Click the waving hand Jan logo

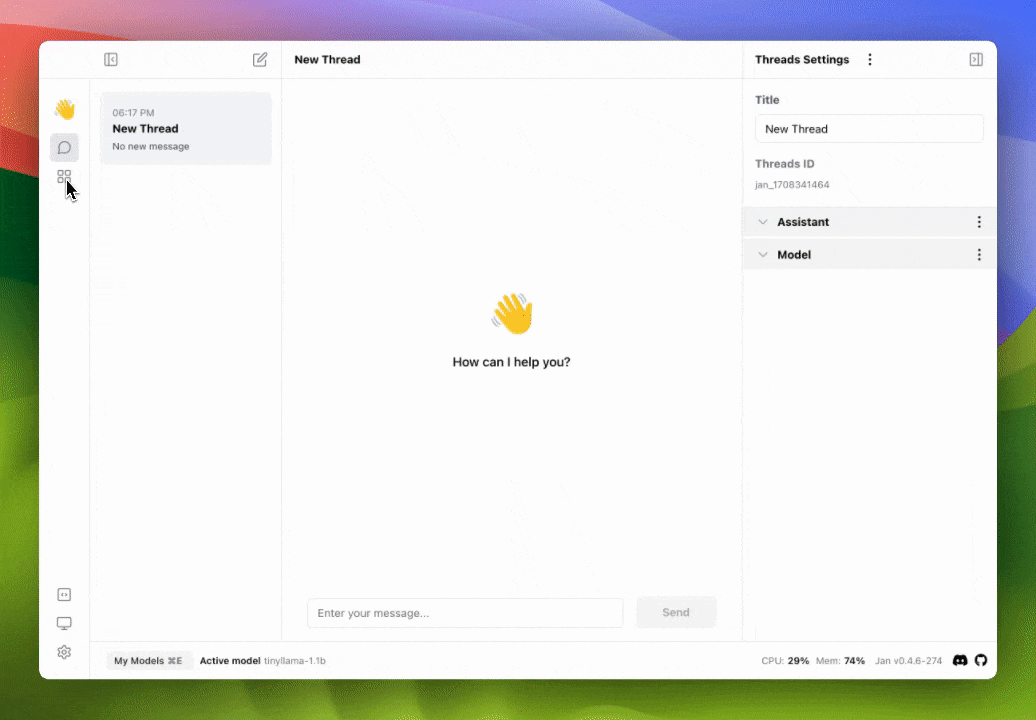coord(64,110)
